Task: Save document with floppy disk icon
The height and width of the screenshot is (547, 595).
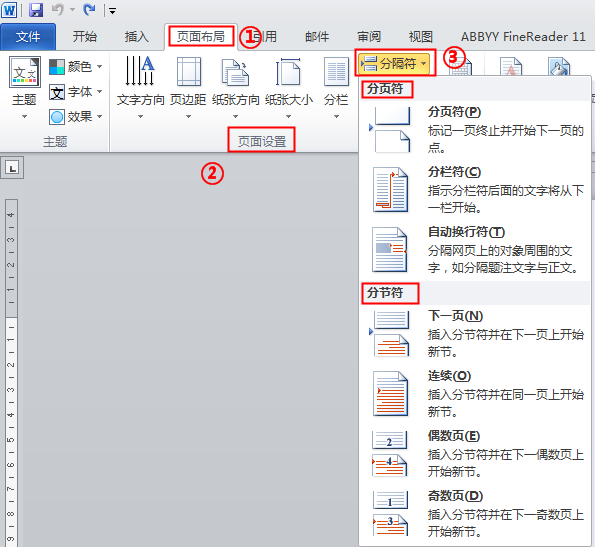Action: [x=36, y=10]
